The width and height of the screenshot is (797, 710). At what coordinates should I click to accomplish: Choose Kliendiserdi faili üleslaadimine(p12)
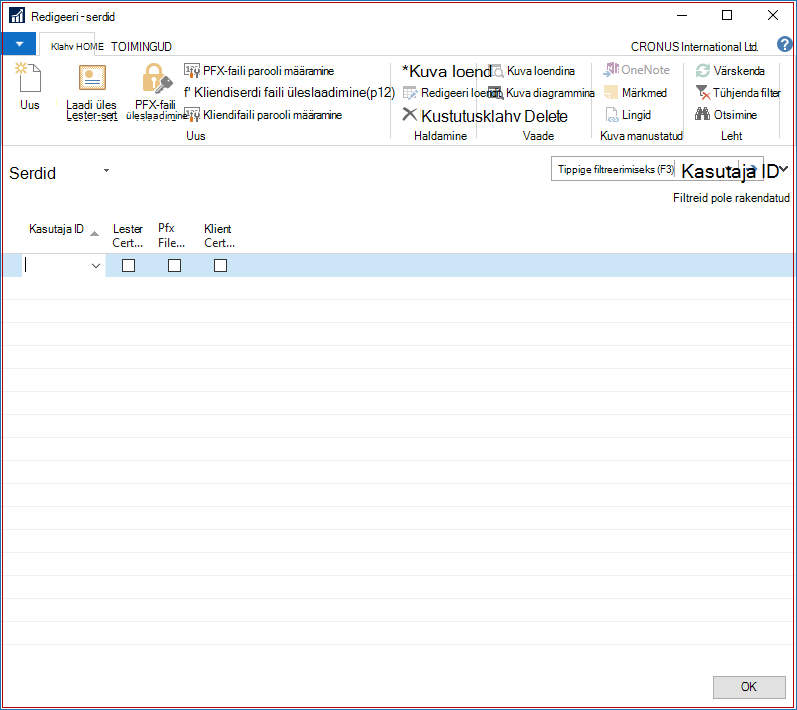(x=289, y=92)
